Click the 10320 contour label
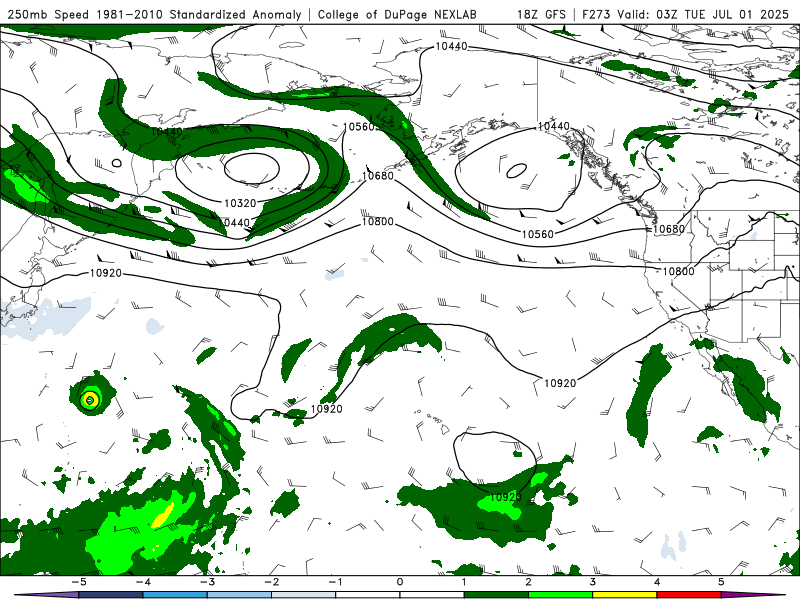Image resolution: width=800 pixels, height=600 pixels. (x=240, y=203)
